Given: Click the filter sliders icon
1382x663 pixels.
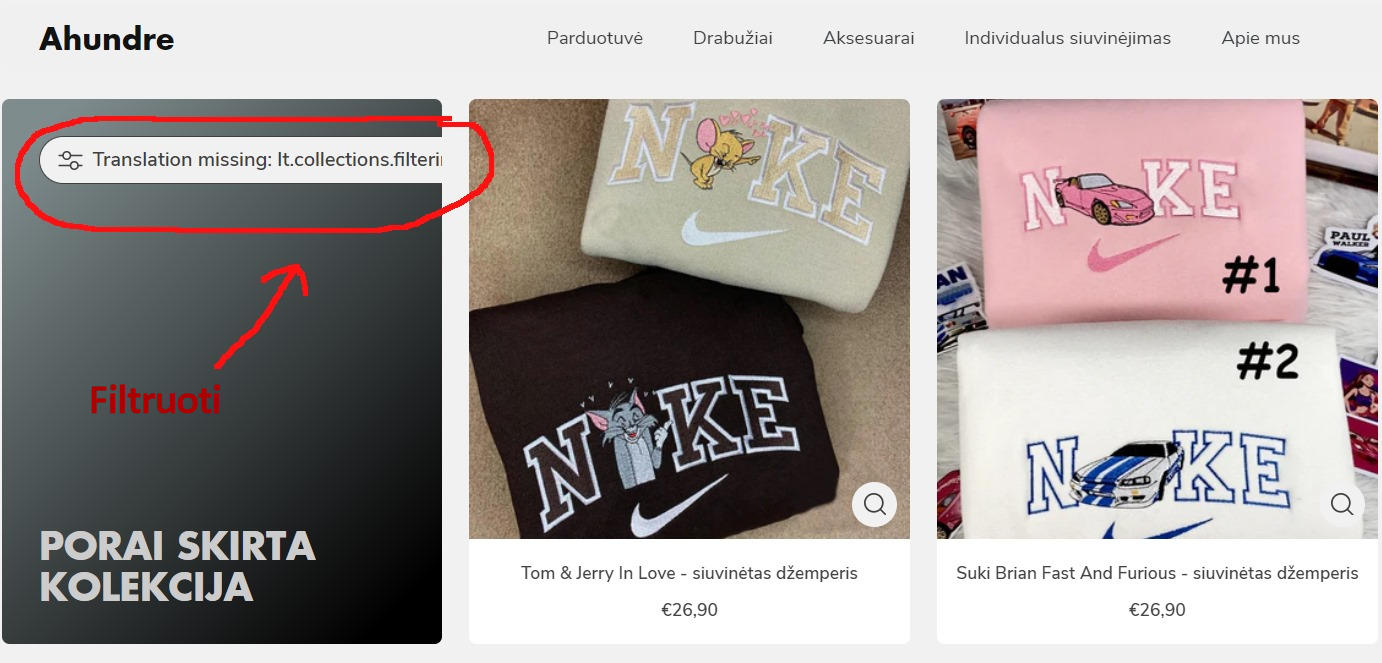Looking at the screenshot, I should (x=70, y=160).
